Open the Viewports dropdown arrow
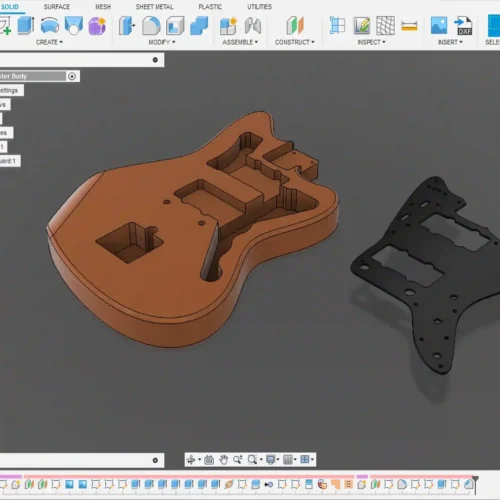Viewport: 500px width, 500px height. click(312, 460)
